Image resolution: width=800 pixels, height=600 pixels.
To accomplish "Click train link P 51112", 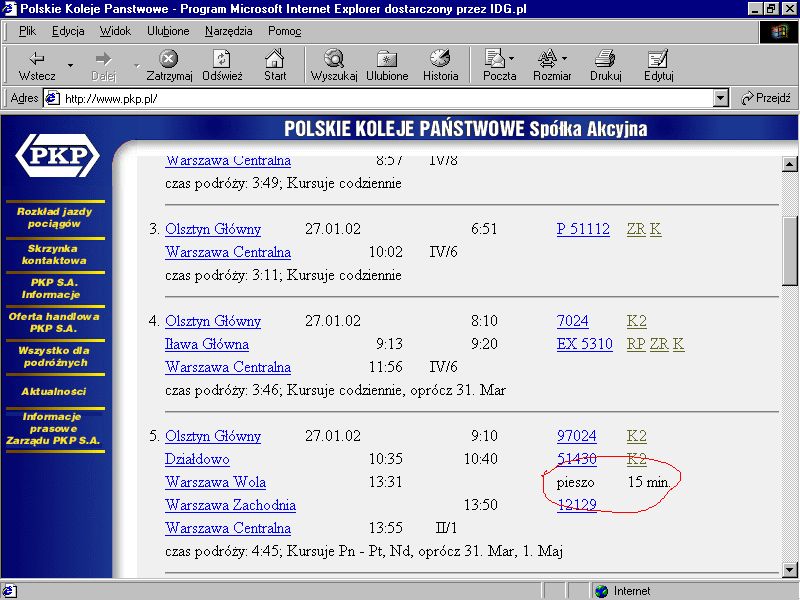I will click(x=583, y=229).
